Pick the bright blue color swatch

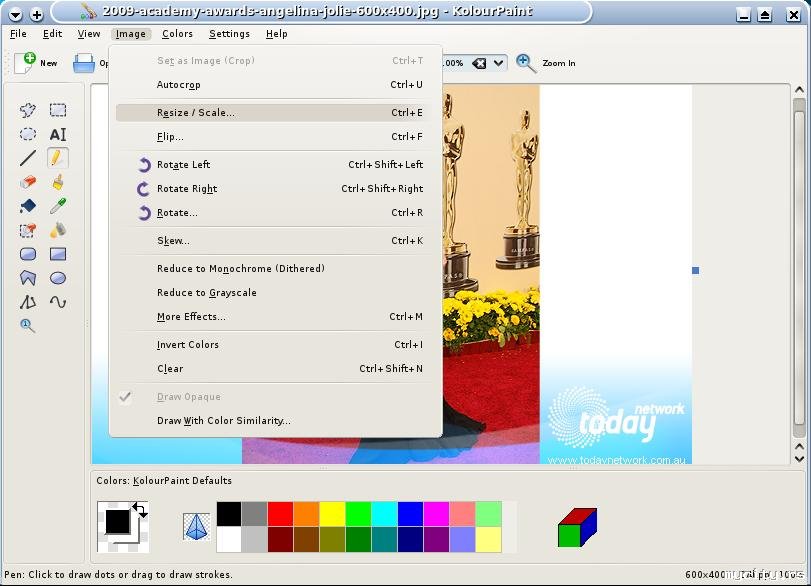pos(410,514)
